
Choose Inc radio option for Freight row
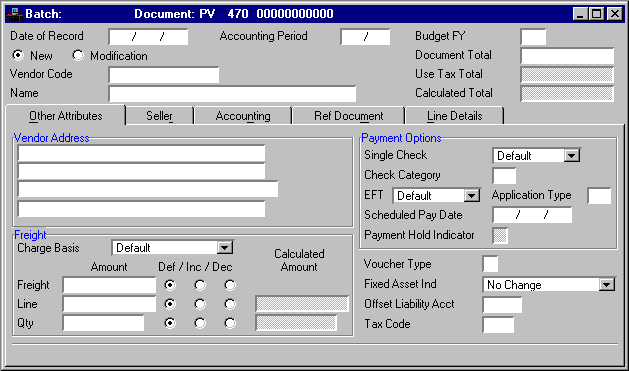(200, 285)
